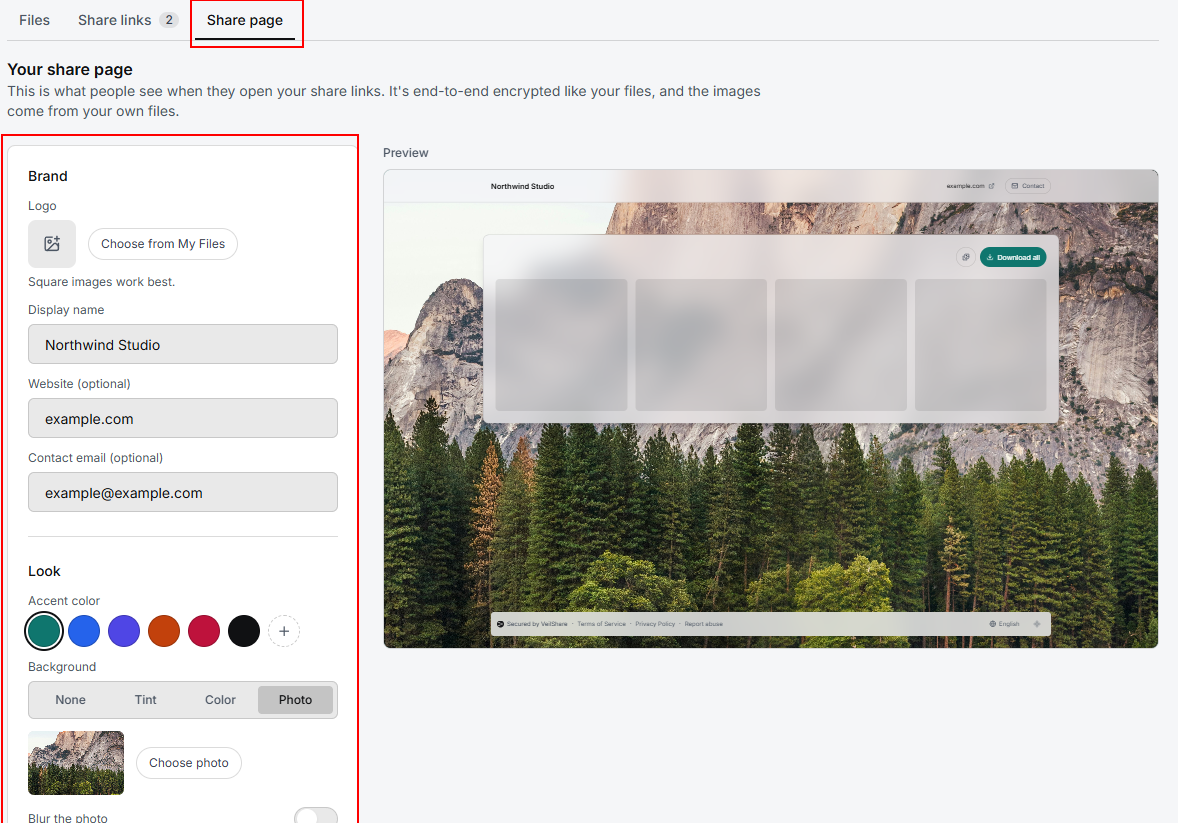Select the purple accent color
Image resolution: width=1178 pixels, height=823 pixels.
tap(124, 631)
